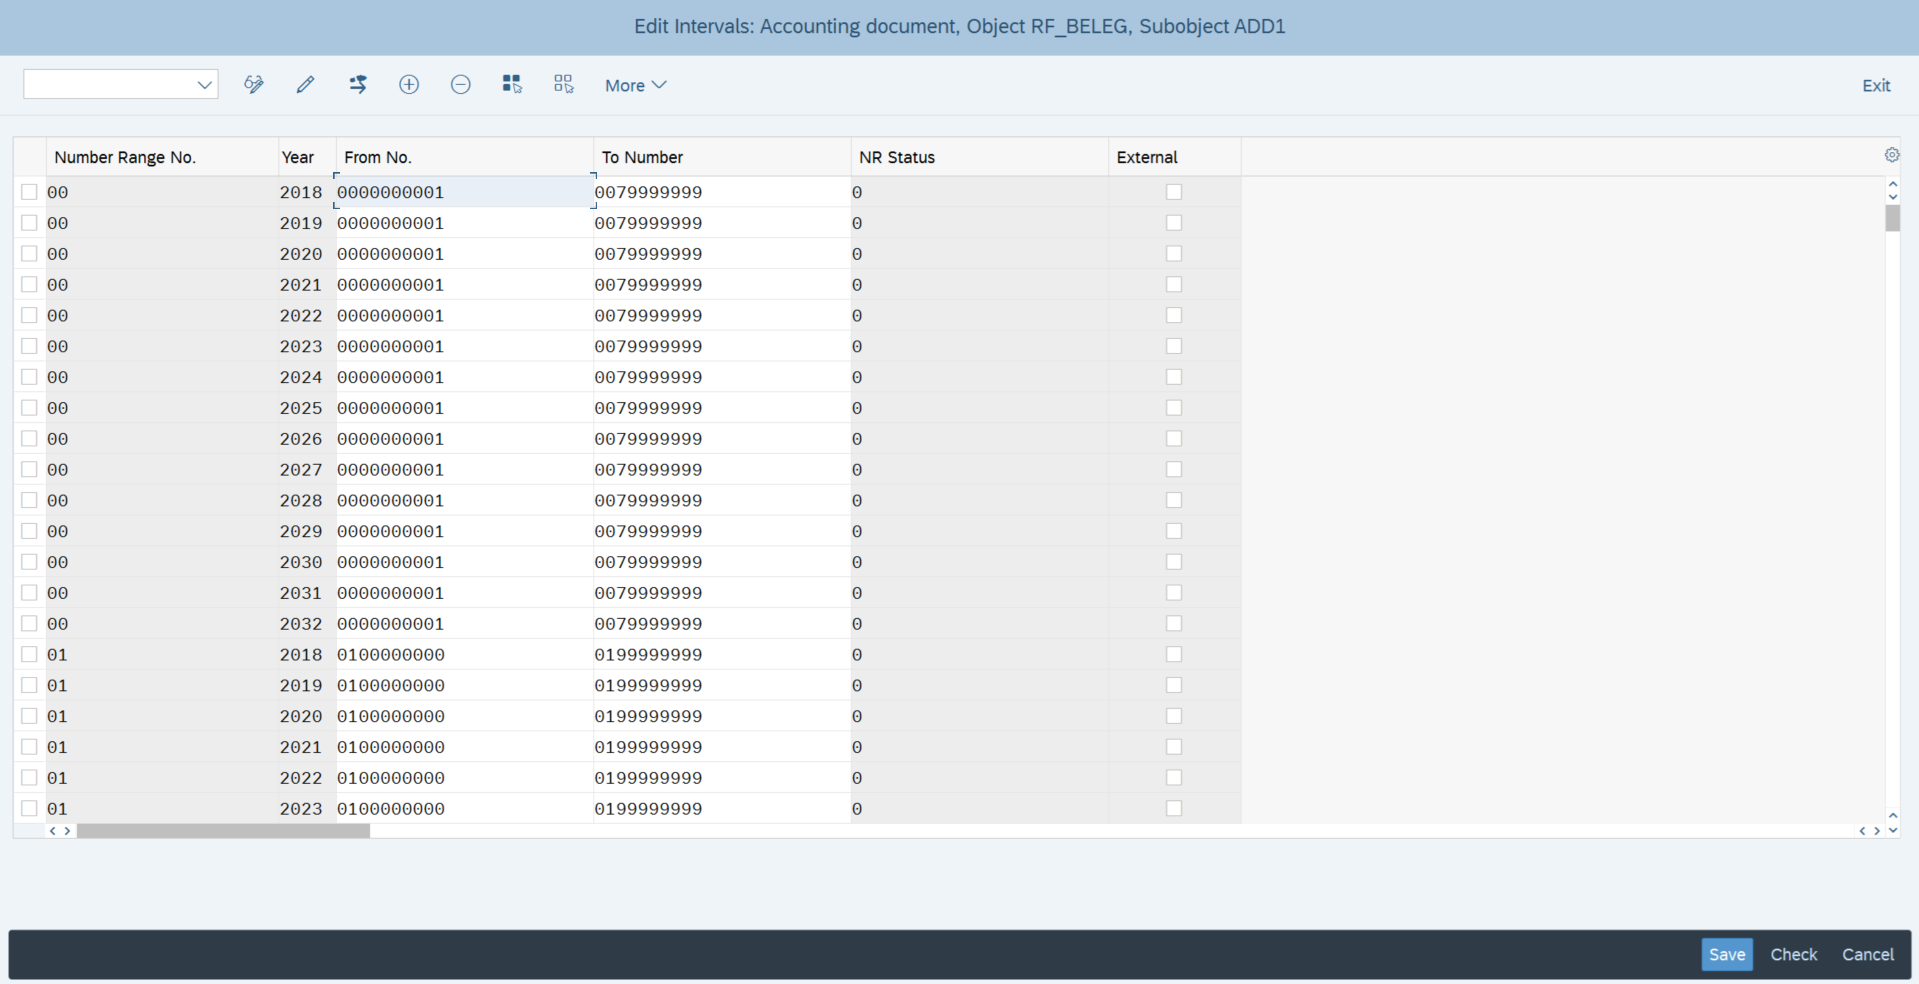Open table settings gear icon
Image resolution: width=1919 pixels, height=984 pixels.
(1892, 155)
